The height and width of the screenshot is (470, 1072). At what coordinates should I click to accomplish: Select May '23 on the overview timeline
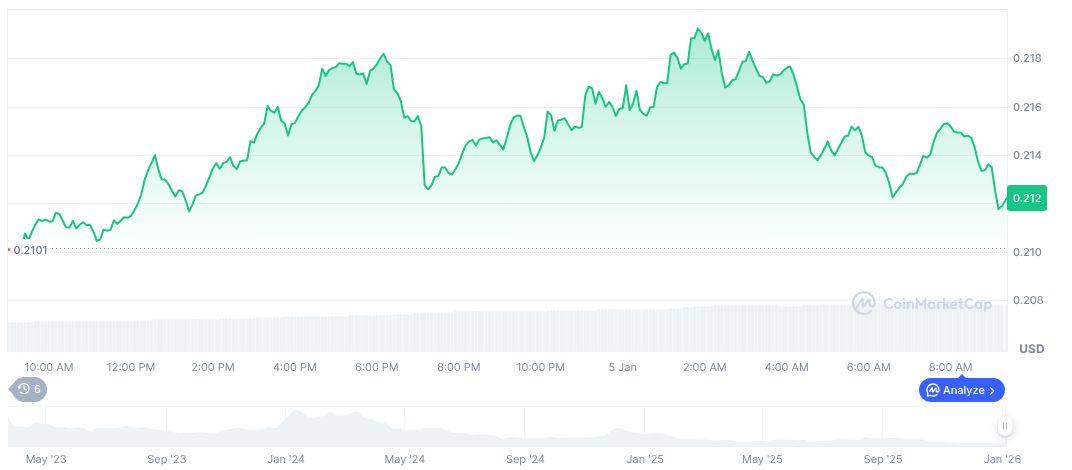click(46, 459)
